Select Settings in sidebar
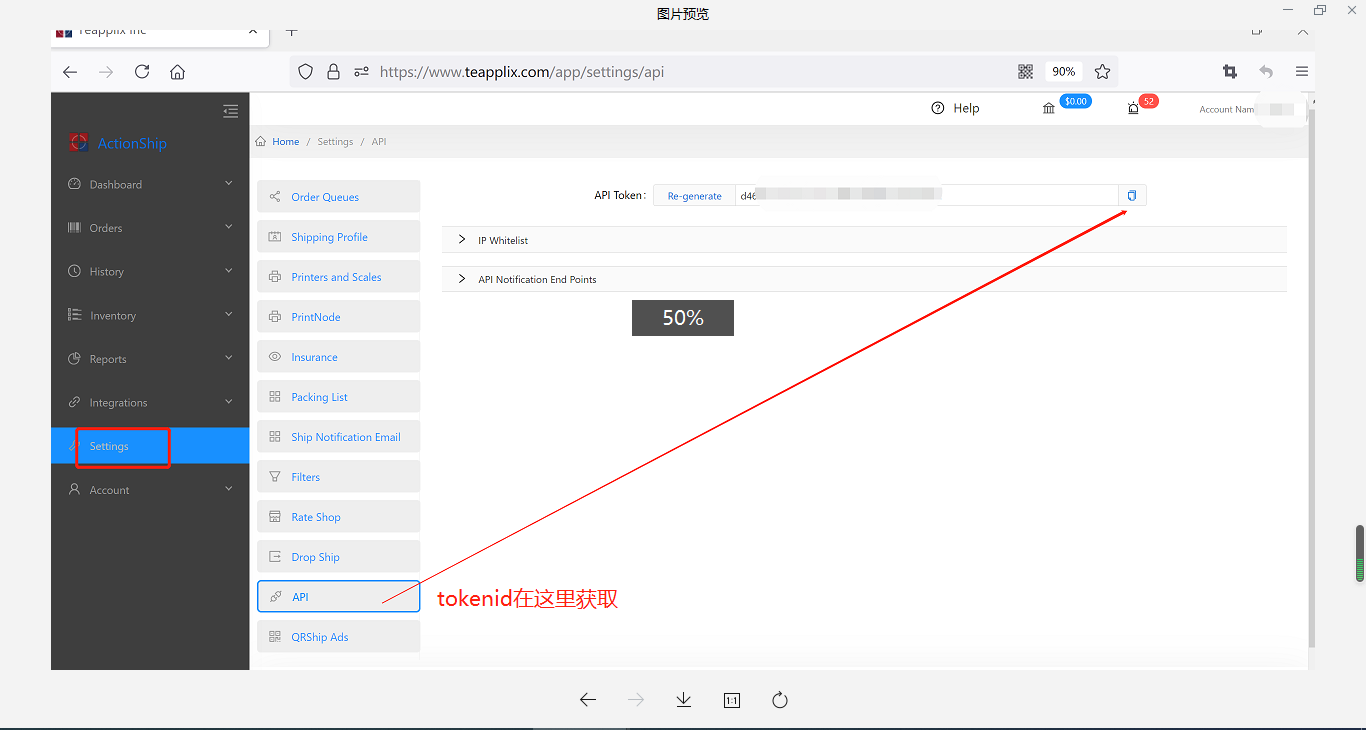 coord(150,446)
